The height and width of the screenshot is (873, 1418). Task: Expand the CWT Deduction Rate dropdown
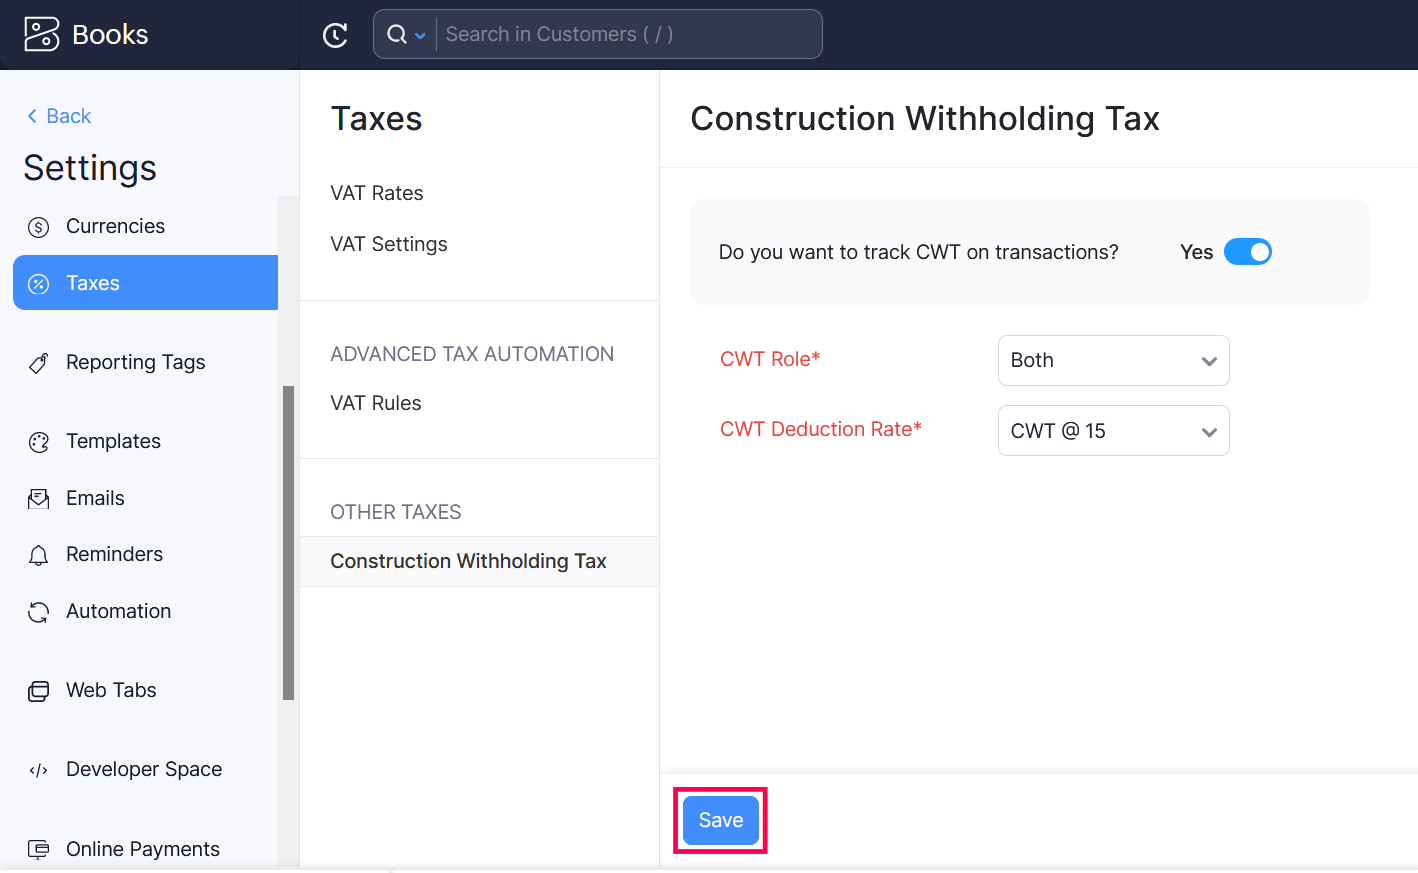(x=1113, y=430)
